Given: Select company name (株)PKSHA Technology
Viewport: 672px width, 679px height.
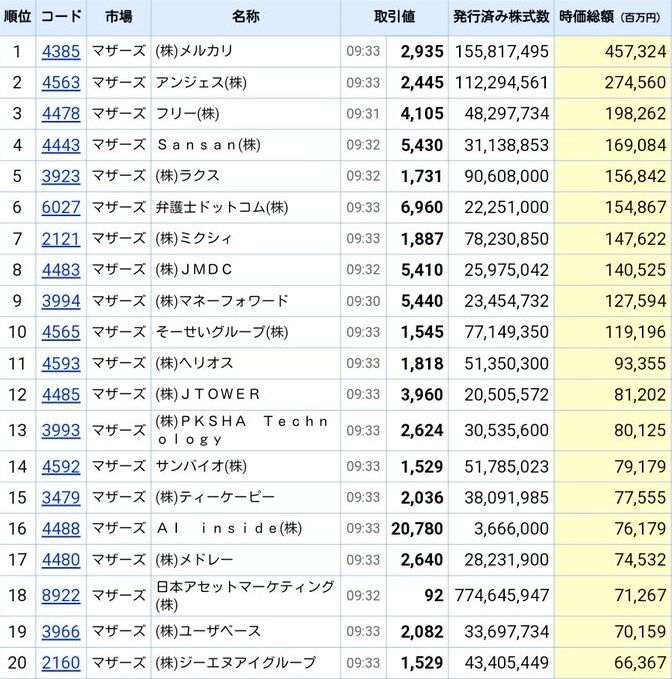Looking at the screenshot, I should tap(242, 430).
